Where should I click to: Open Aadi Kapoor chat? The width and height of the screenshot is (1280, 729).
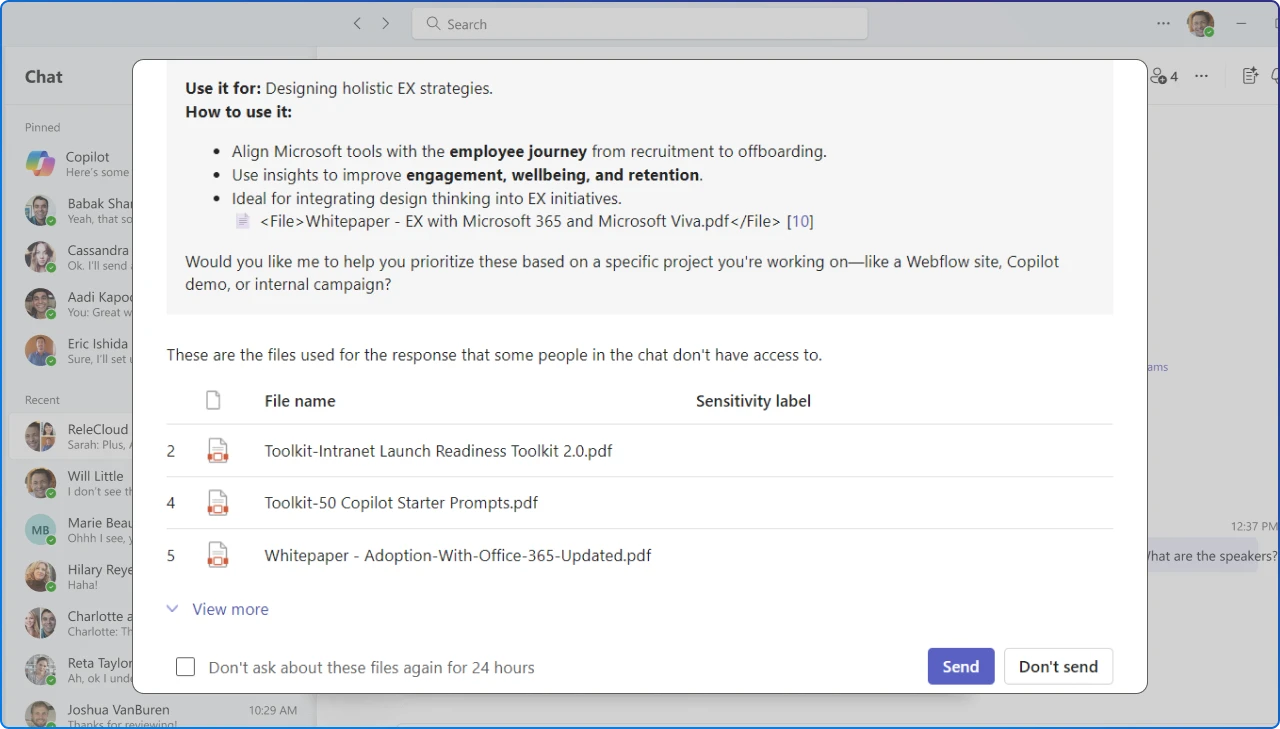[x=78, y=304]
